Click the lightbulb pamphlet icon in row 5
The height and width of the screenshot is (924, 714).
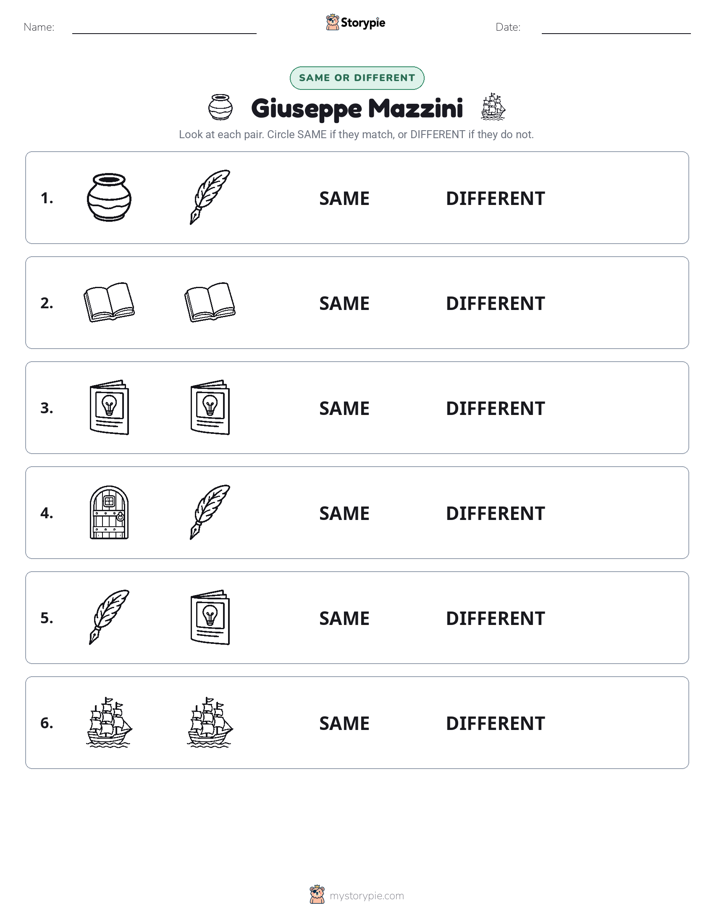[x=210, y=617]
